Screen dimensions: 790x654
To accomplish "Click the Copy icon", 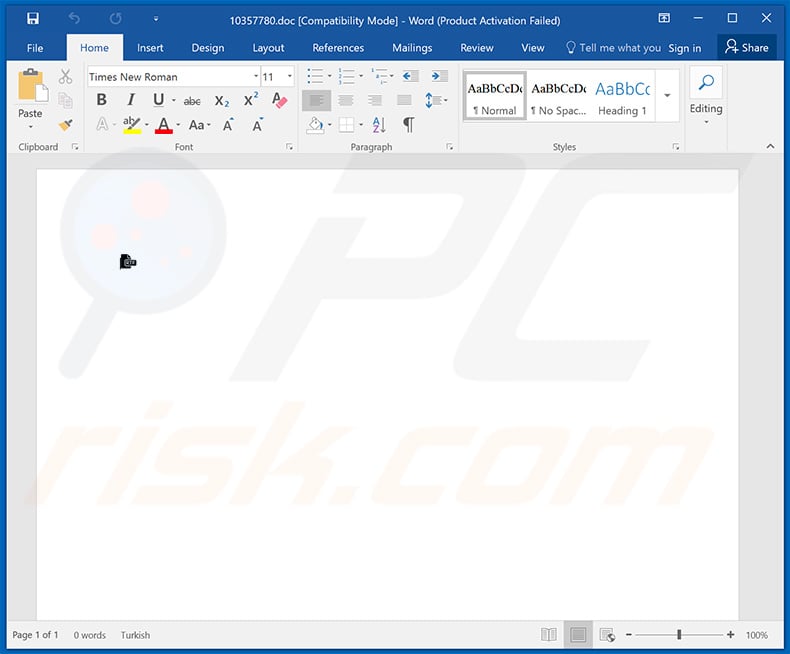I will pos(65,100).
